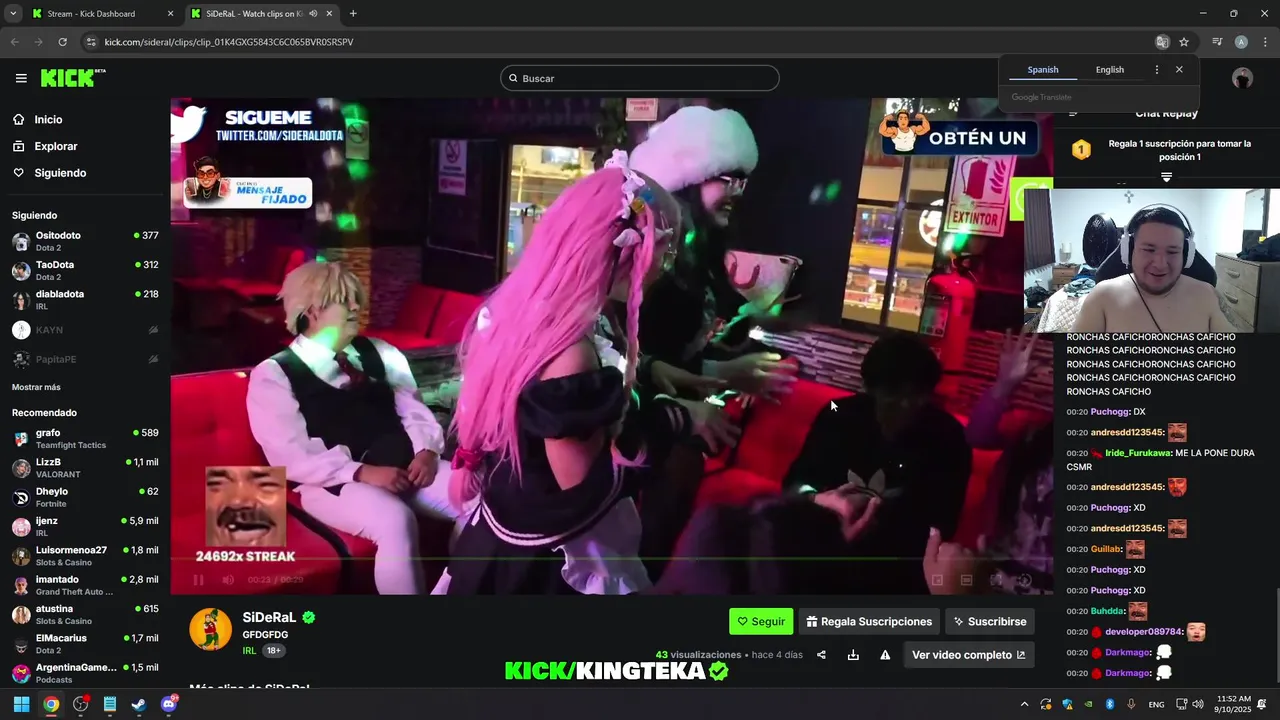Image resolution: width=1280 pixels, height=720 pixels.
Task: Open recommended channel ijenz
Action: click(85, 526)
